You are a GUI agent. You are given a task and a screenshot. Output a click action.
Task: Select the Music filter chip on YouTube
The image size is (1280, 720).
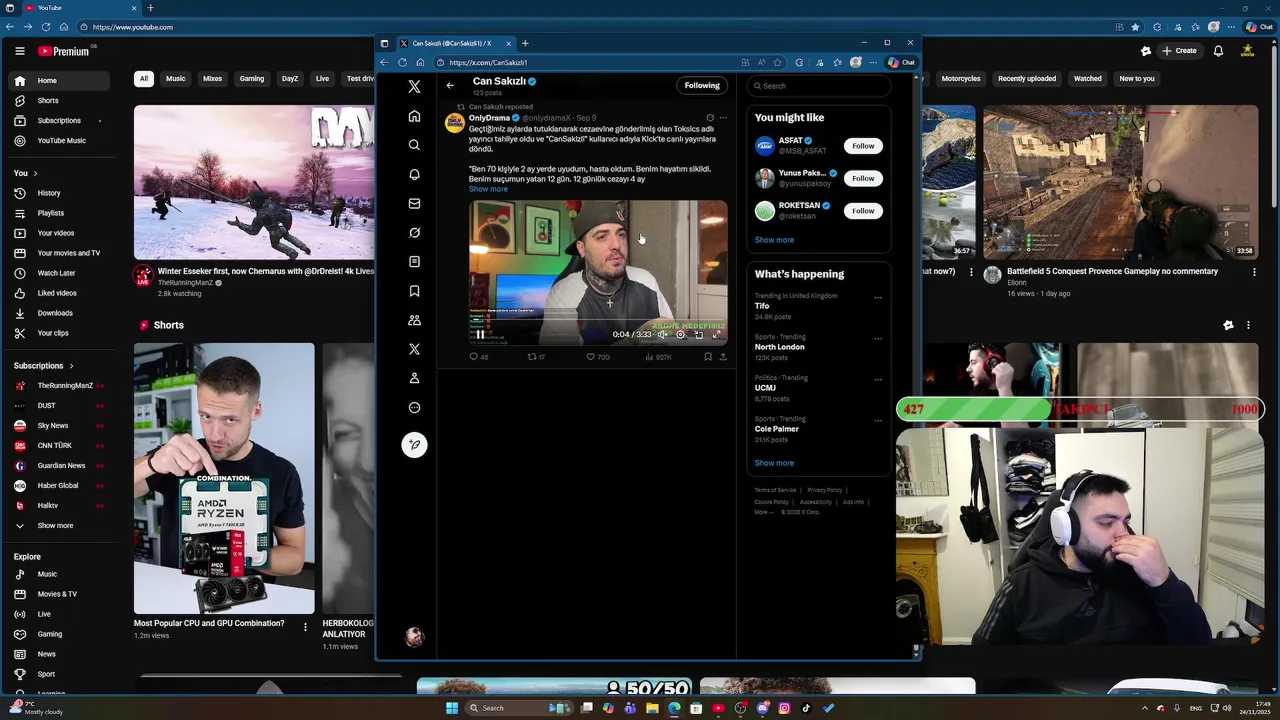[175, 78]
